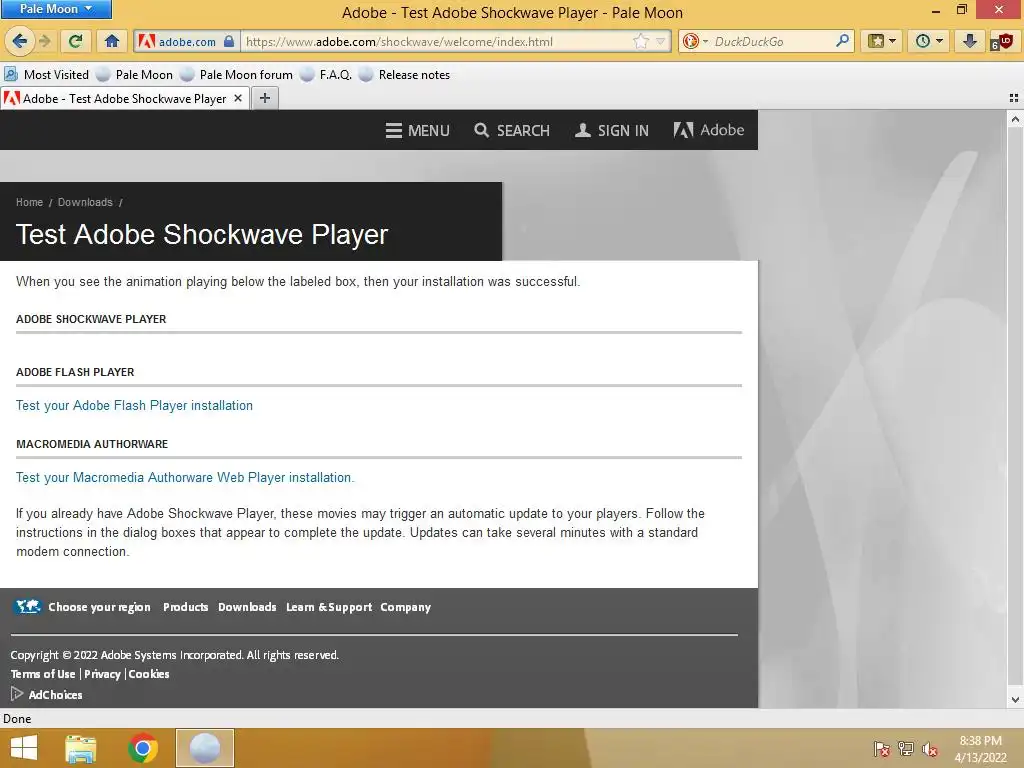Click the ADOBE SHOCKWAVE PLAYER heading text
Image resolution: width=1024 pixels, height=768 pixels.
coord(91,319)
